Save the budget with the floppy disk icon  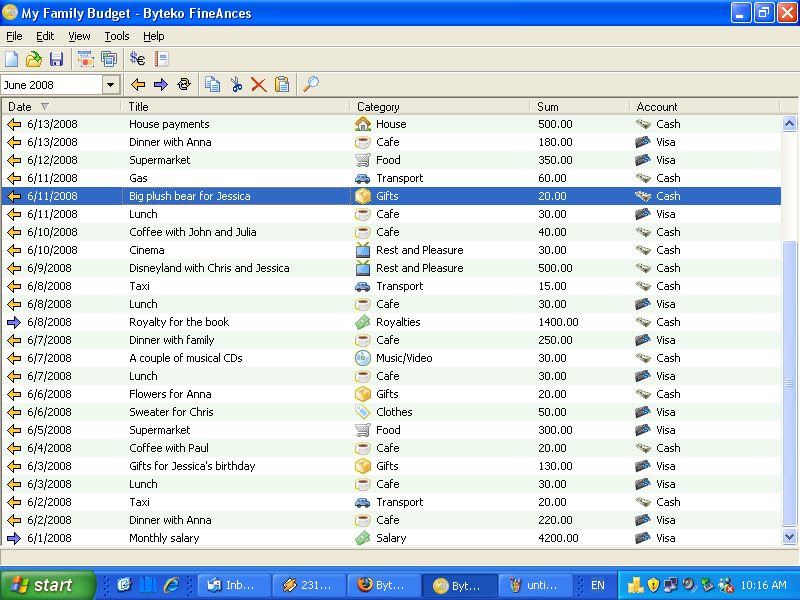pyautogui.click(x=56, y=59)
